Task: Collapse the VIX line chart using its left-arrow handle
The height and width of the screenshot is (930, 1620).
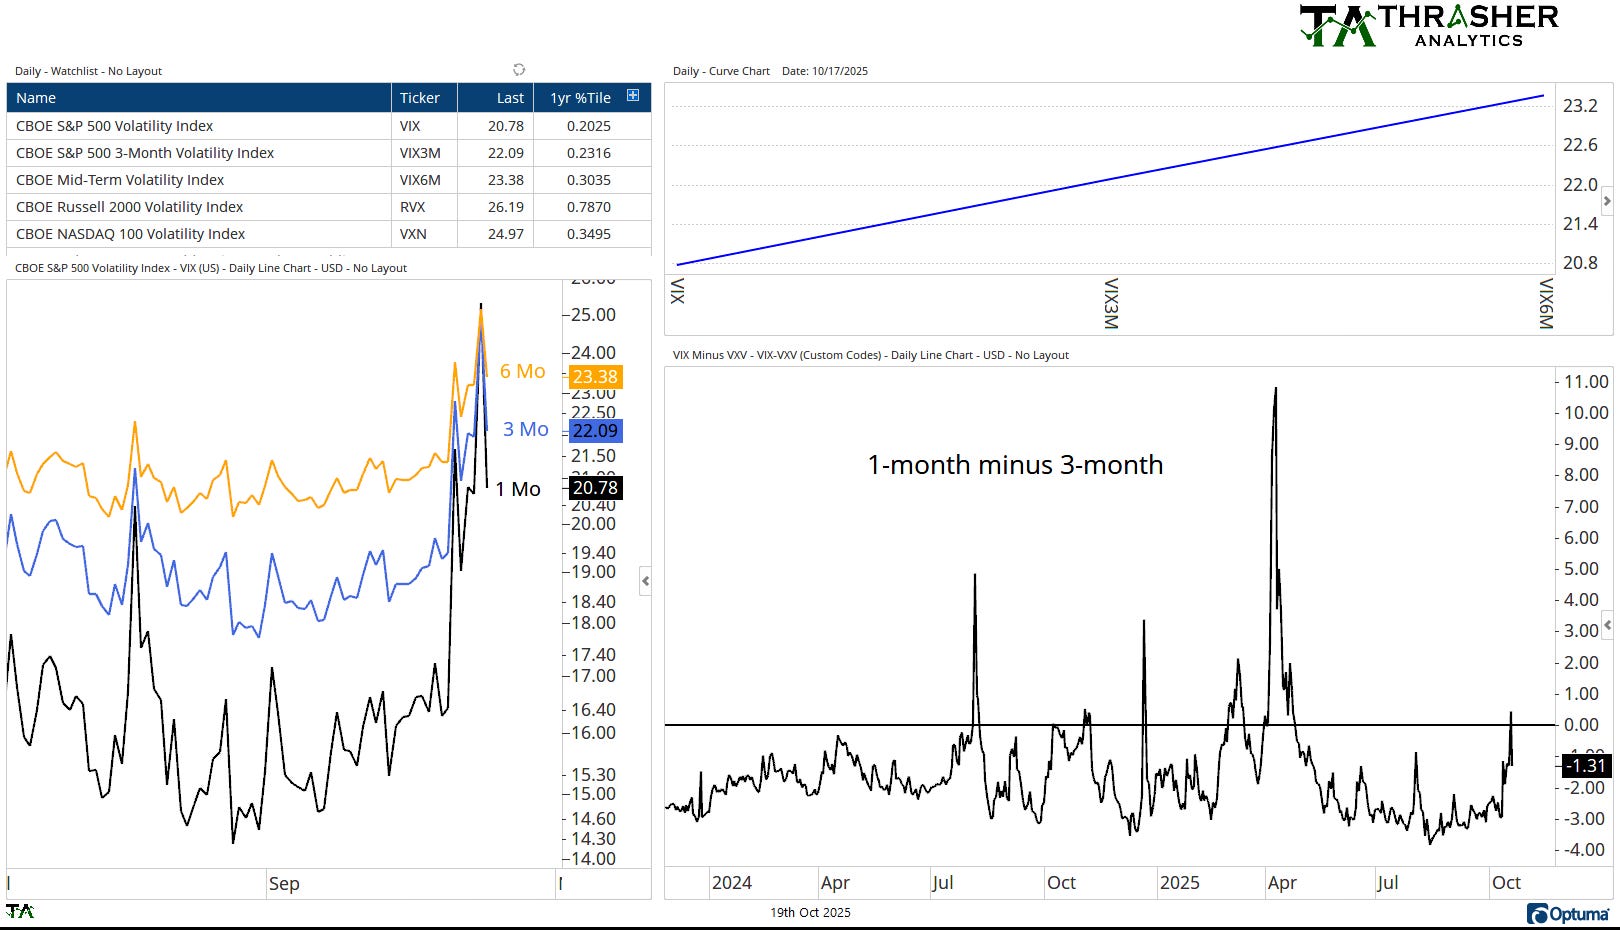Action: [x=645, y=580]
